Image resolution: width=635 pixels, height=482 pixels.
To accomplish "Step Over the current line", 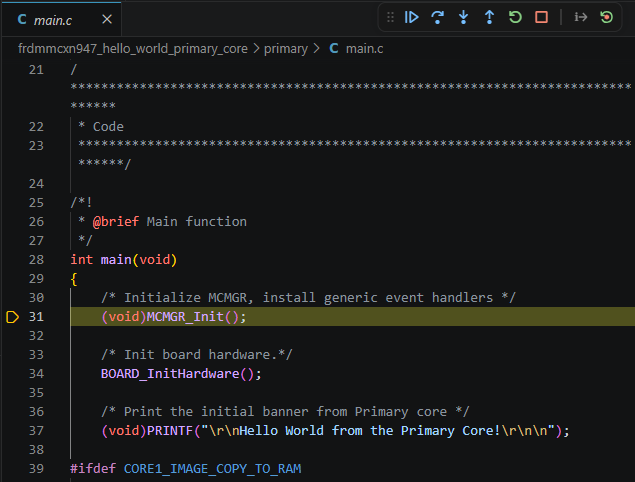I will pos(437,17).
